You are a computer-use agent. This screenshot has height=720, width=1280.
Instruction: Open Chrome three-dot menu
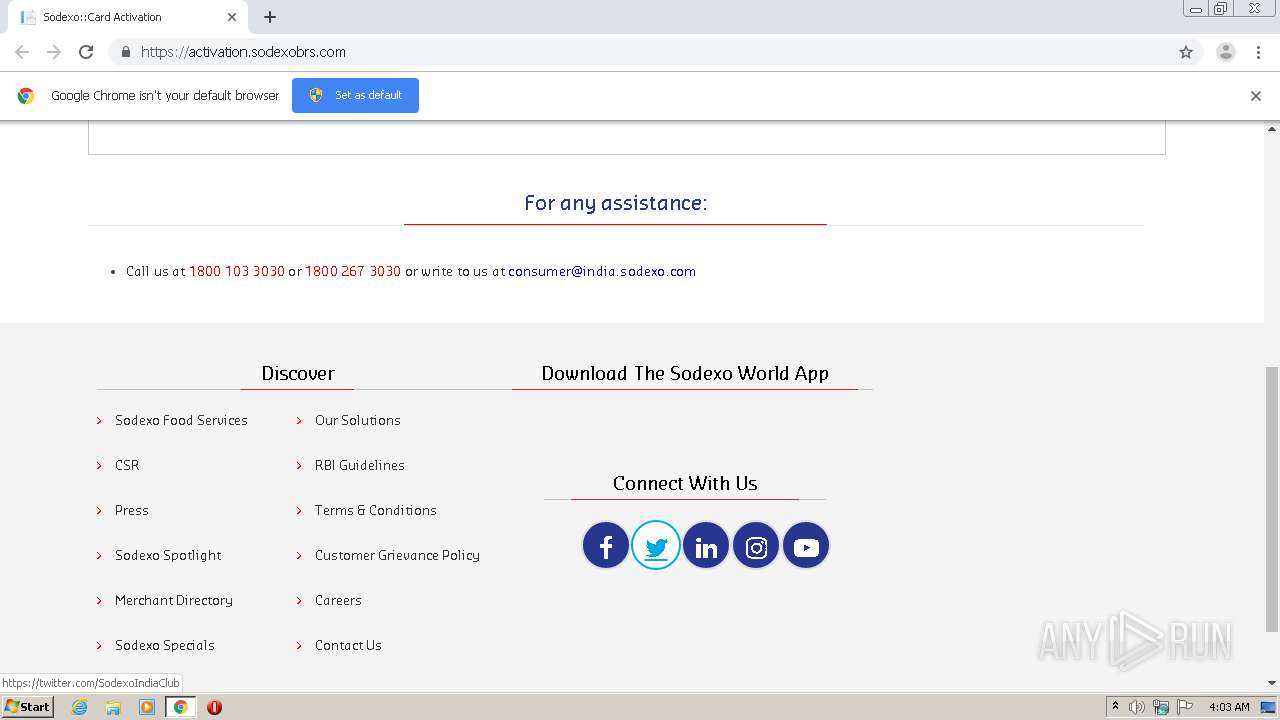[x=1259, y=52]
